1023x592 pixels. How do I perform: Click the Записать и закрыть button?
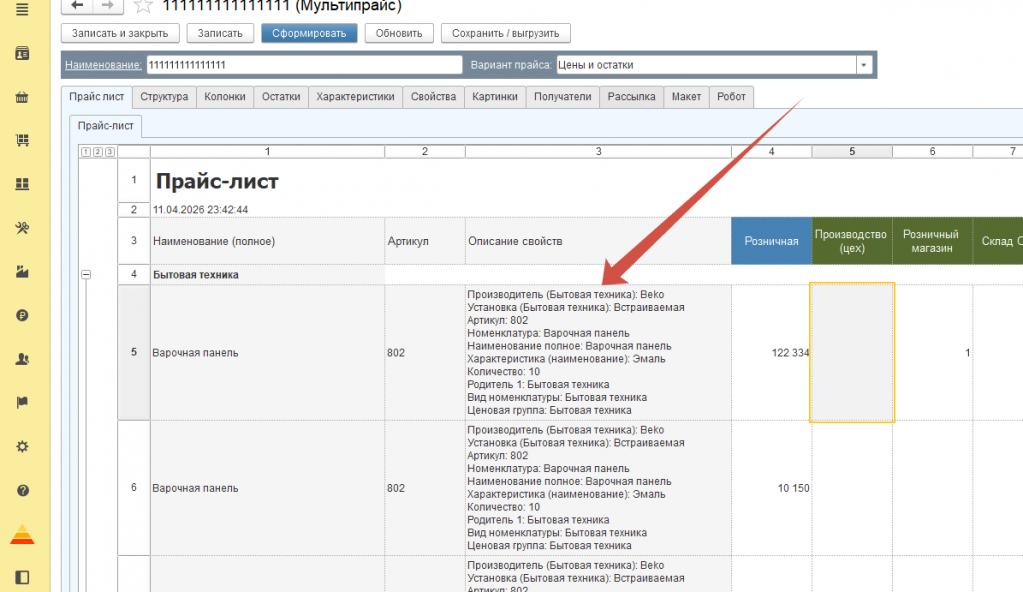[120, 33]
